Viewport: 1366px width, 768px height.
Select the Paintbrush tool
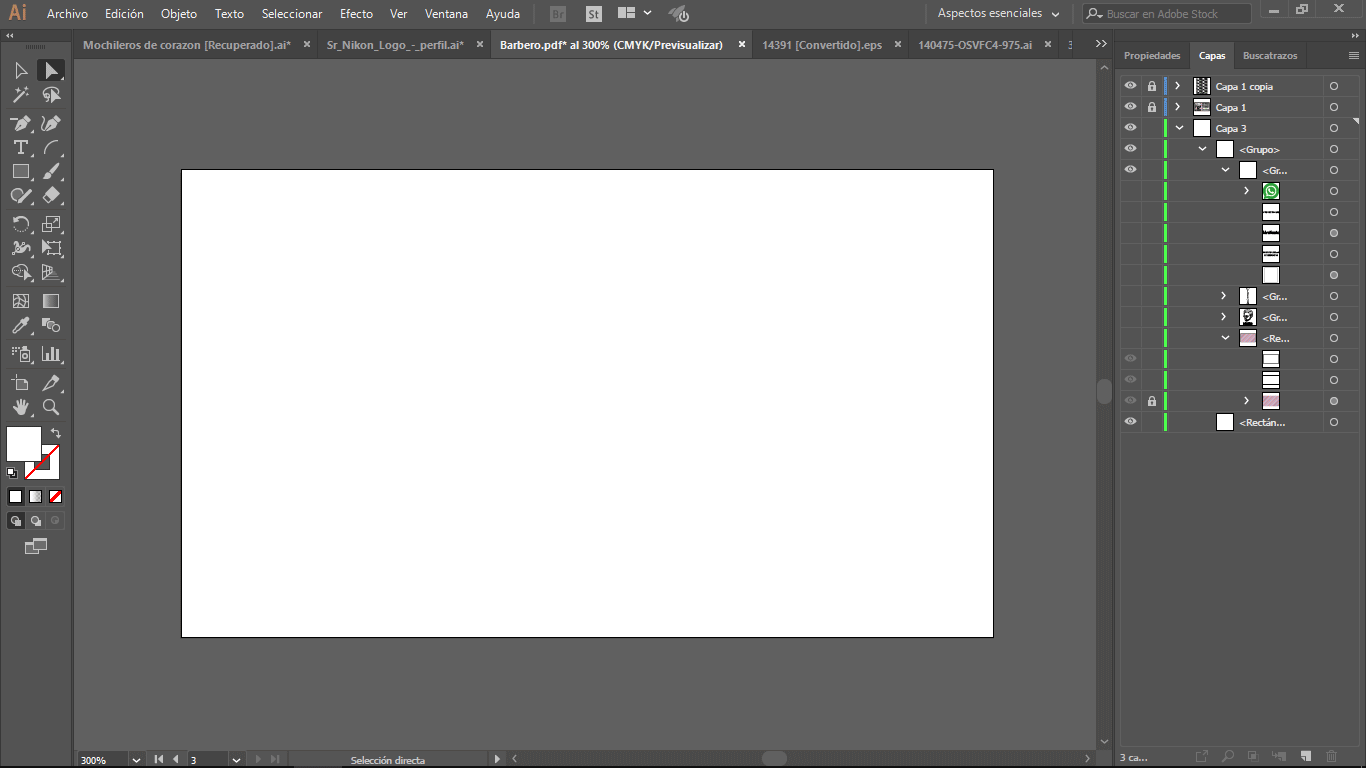pyautogui.click(x=51, y=172)
